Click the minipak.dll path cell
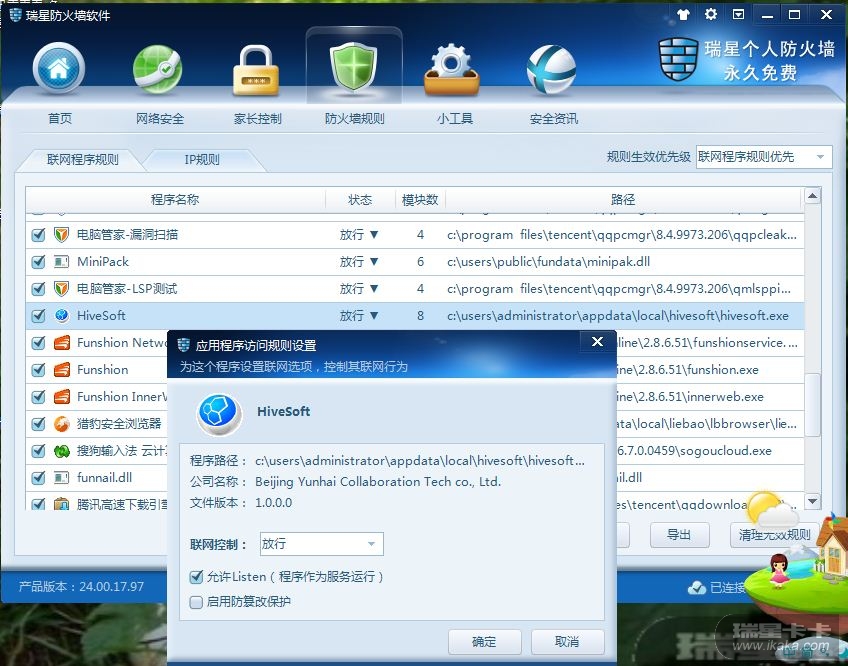Viewport: 848px width, 666px height. click(x=548, y=262)
